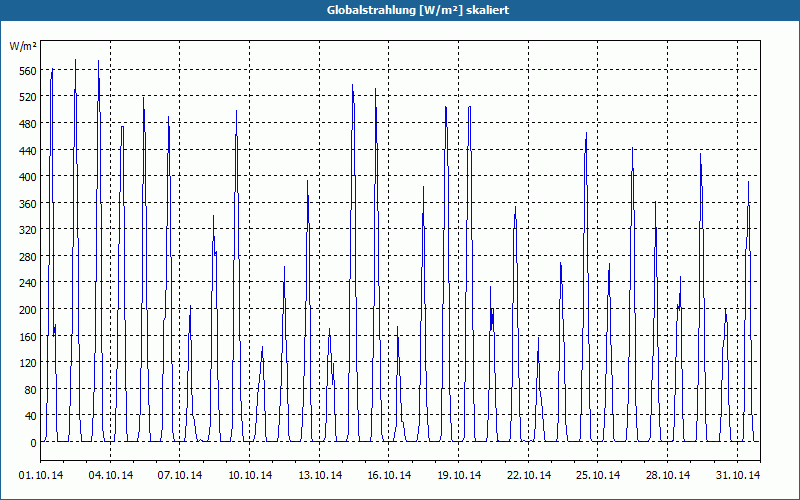The width and height of the screenshot is (800, 500).
Task: Click the date label 31.10.14
Action: pyautogui.click(x=738, y=475)
